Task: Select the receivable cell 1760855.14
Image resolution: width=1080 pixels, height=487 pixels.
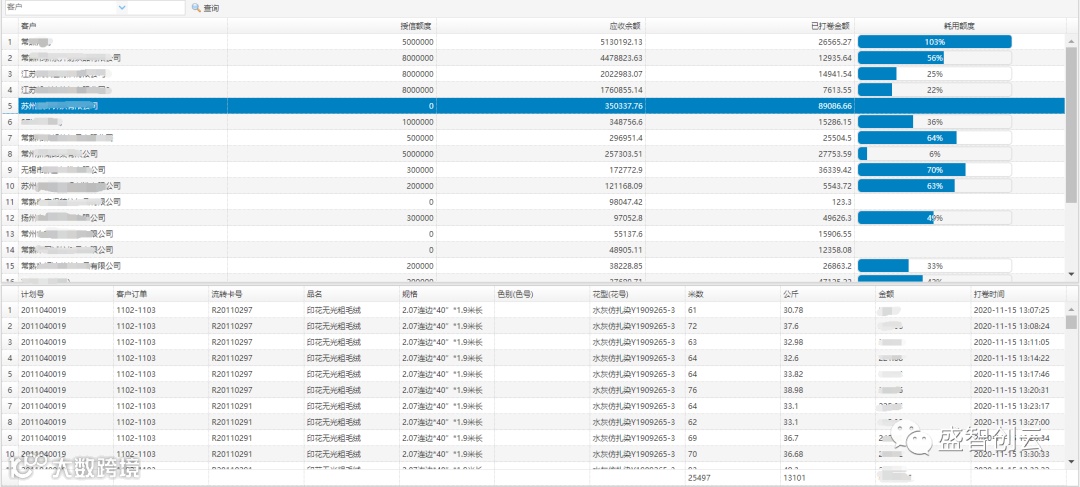Action: (x=621, y=90)
